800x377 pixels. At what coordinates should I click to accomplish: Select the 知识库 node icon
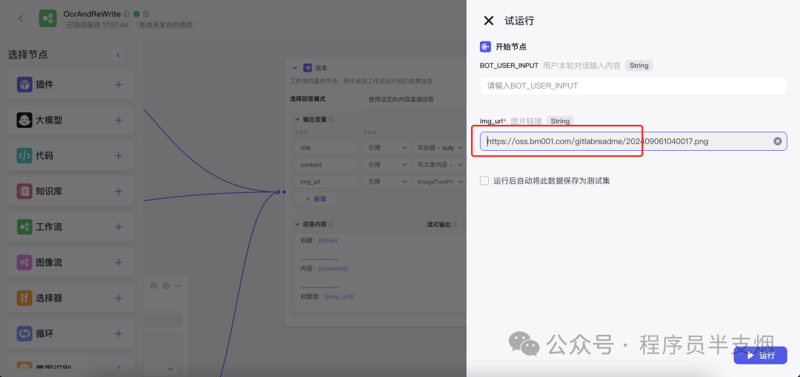(x=24, y=191)
